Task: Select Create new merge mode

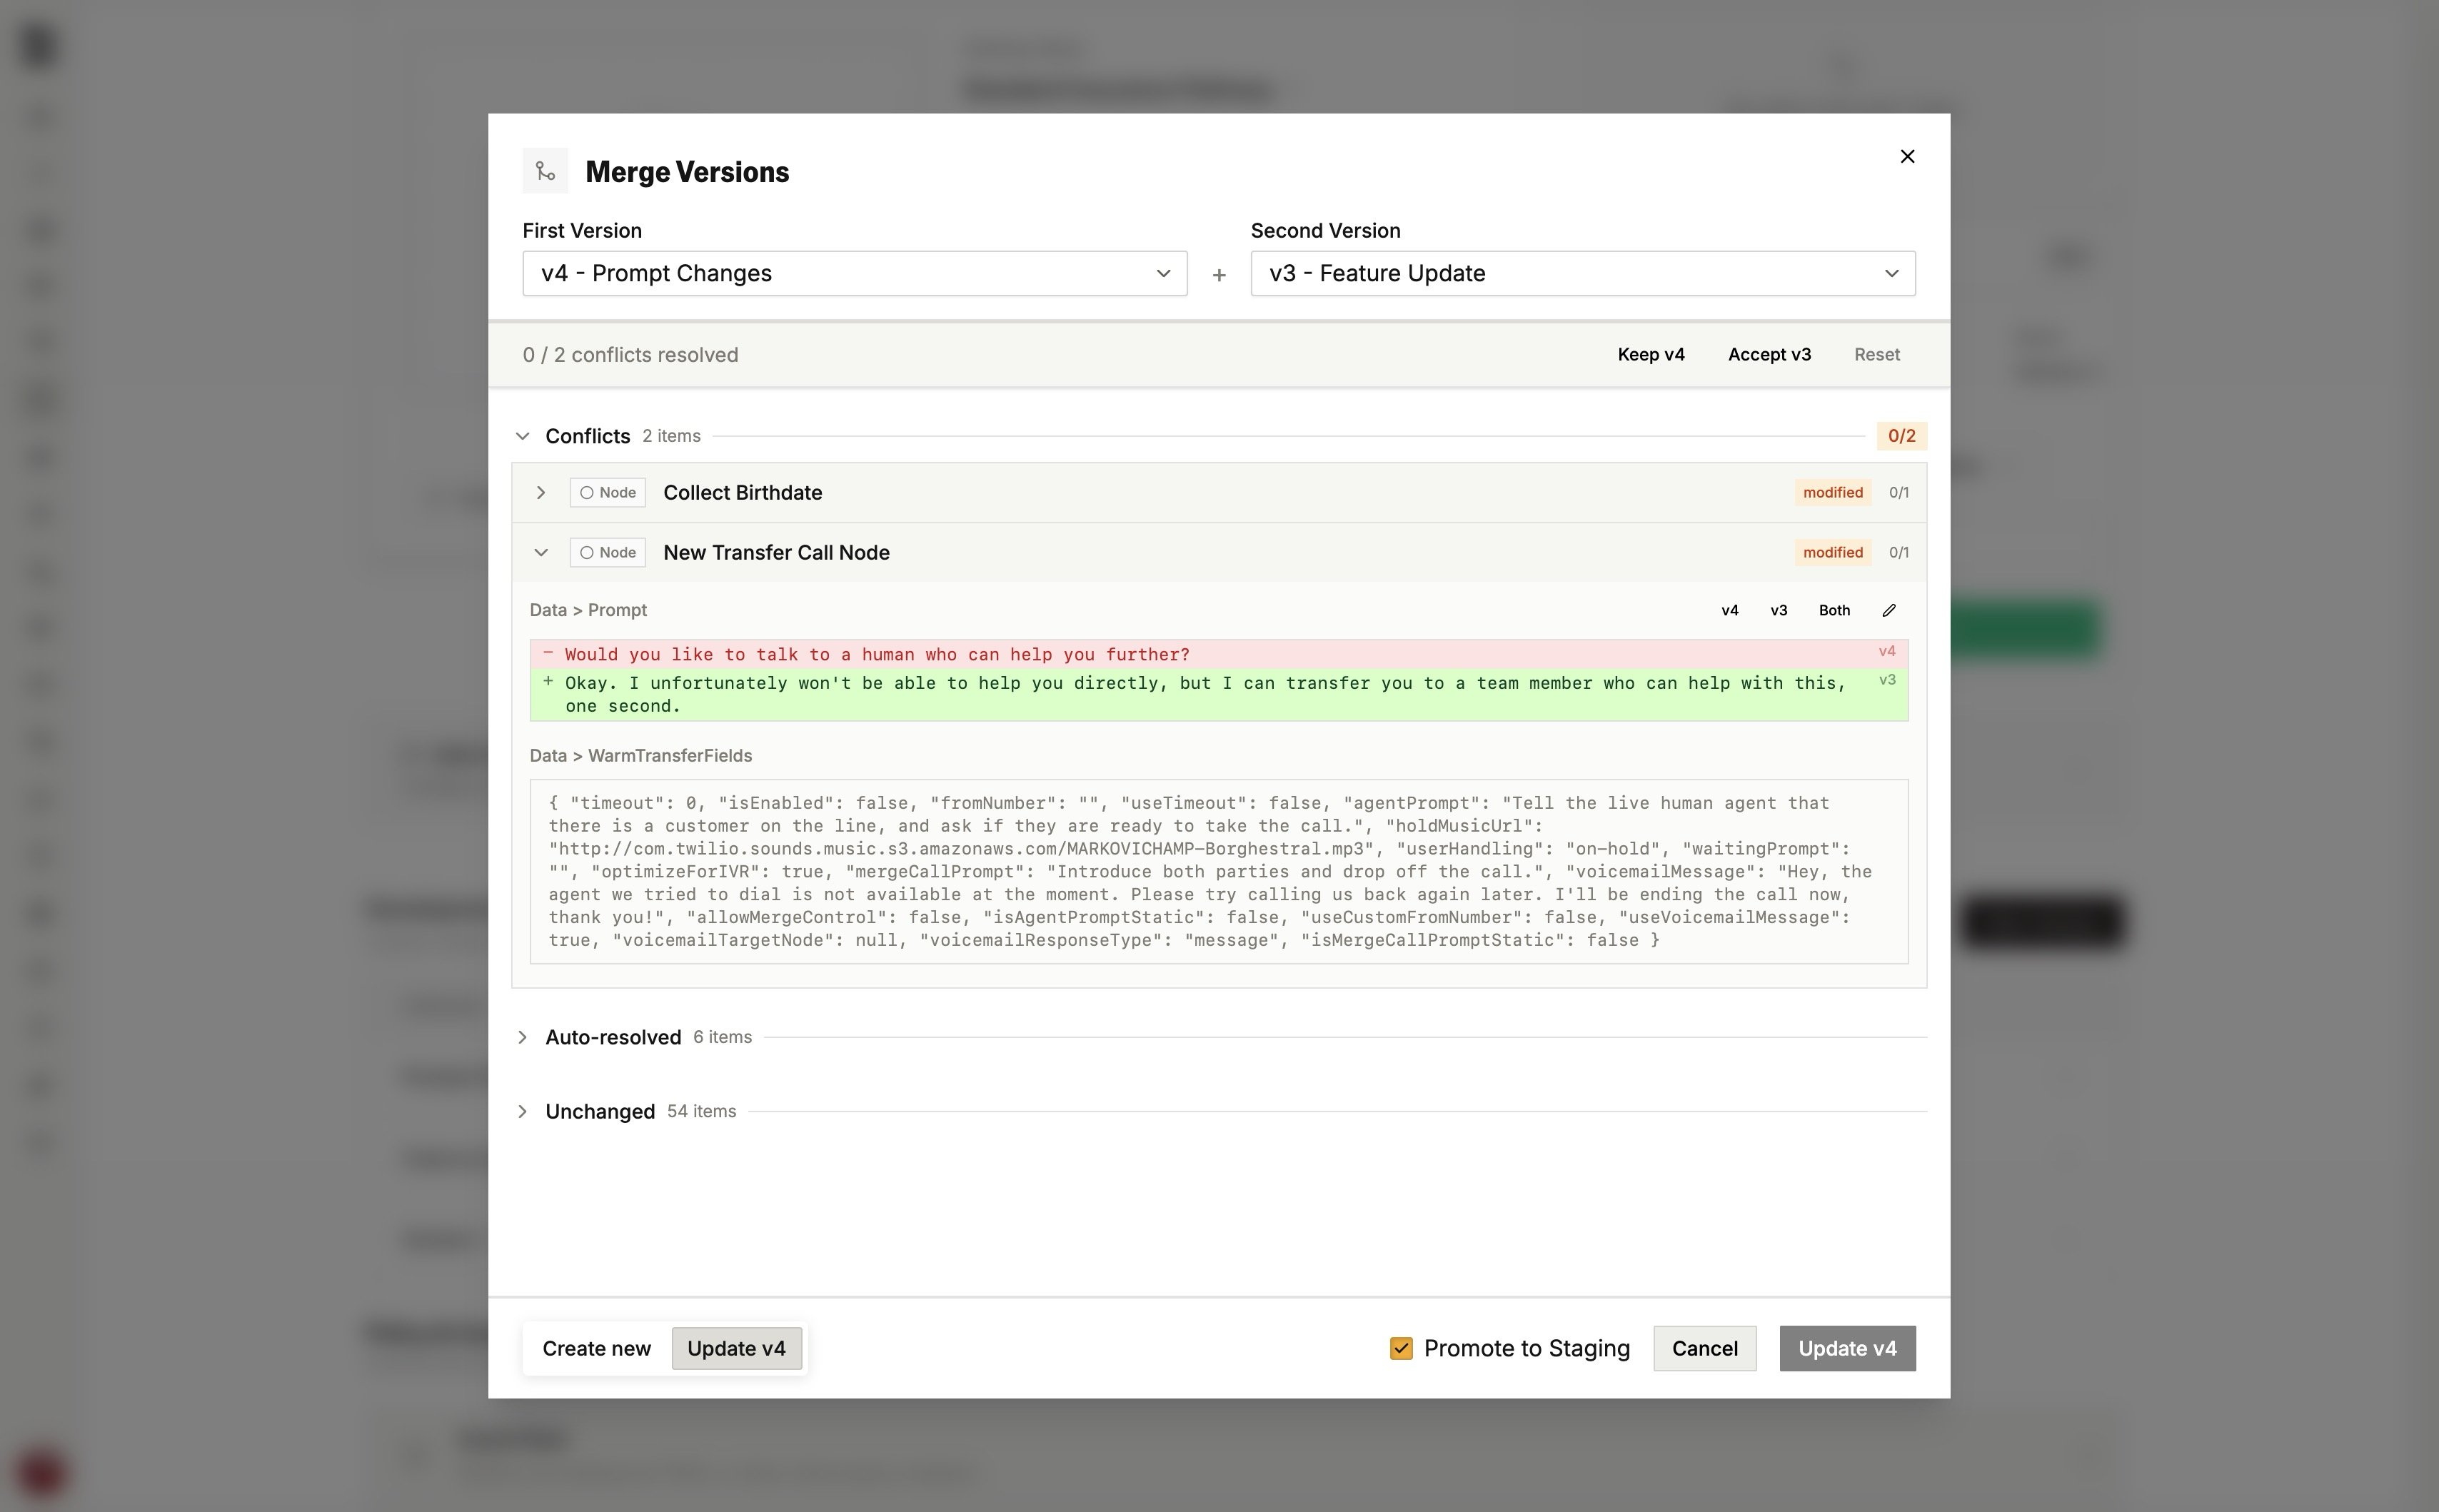Action: tap(596, 1348)
